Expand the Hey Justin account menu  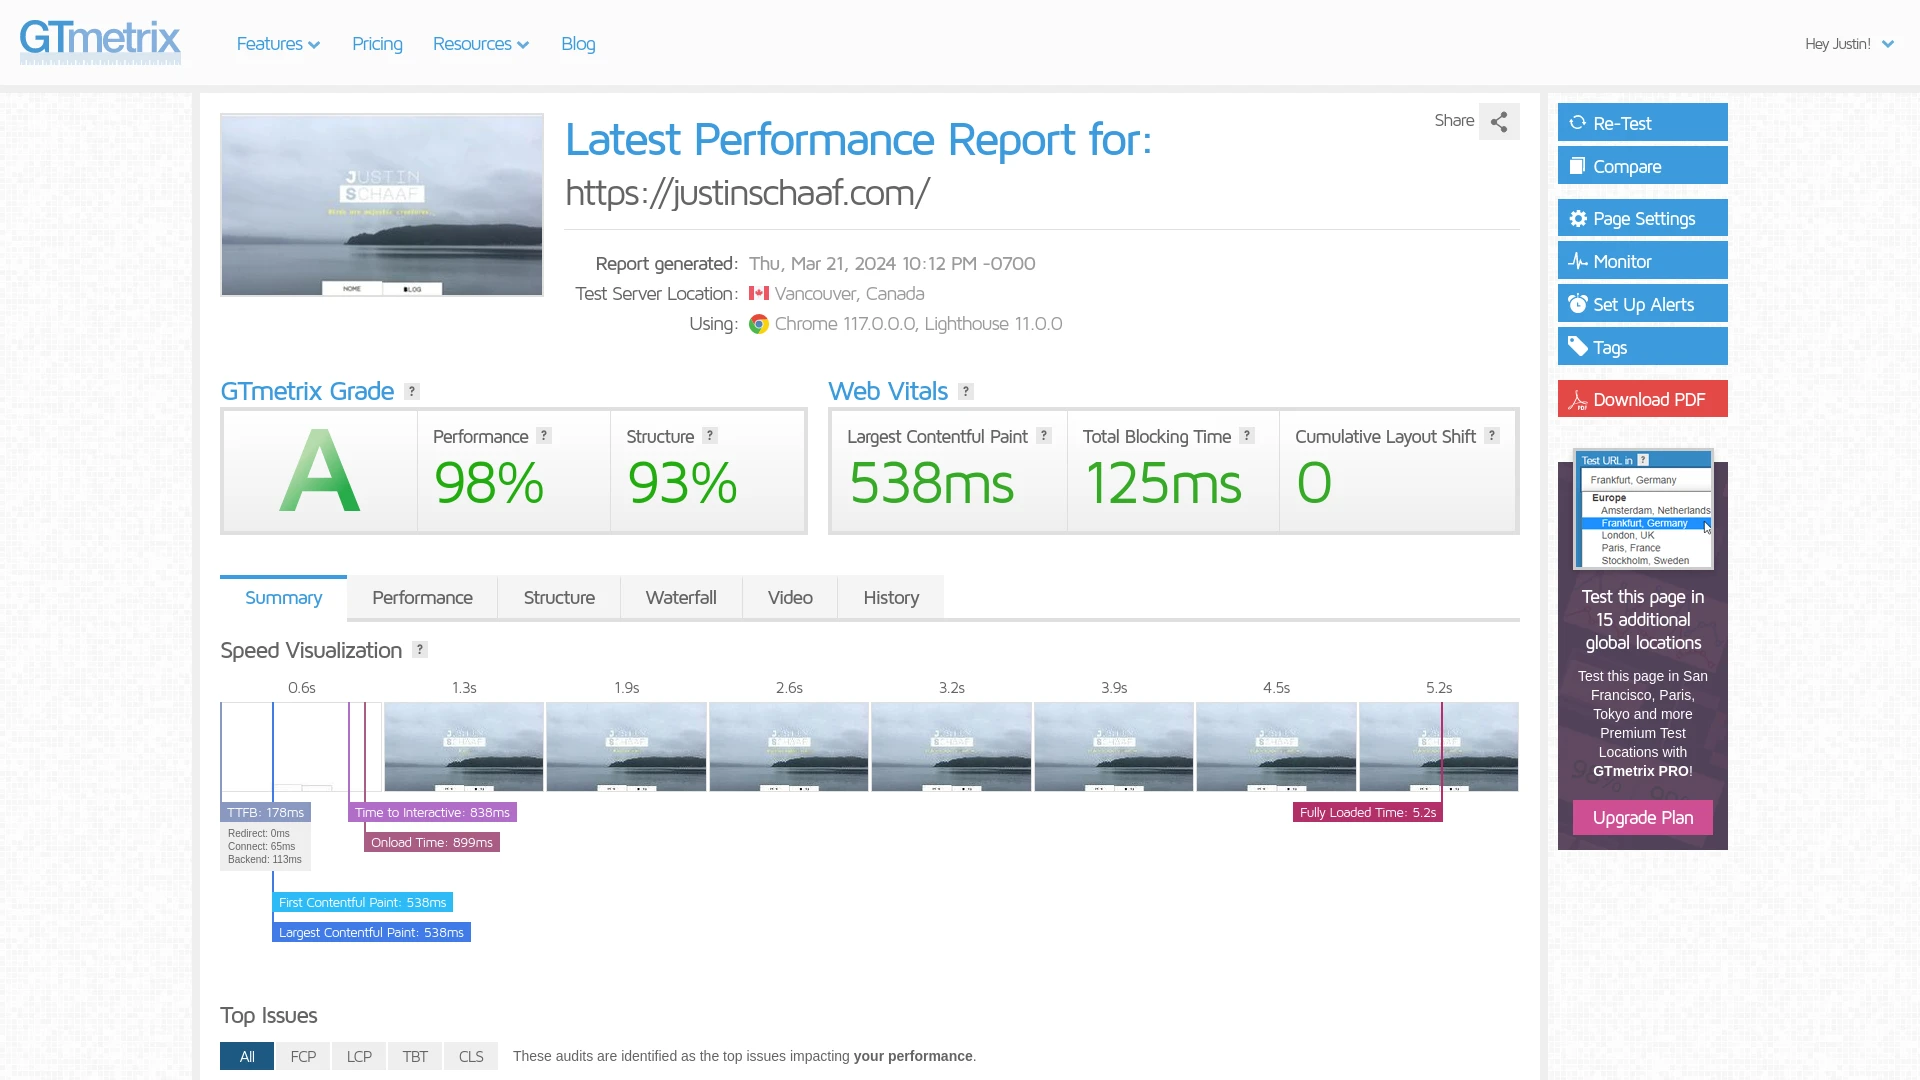point(1849,44)
